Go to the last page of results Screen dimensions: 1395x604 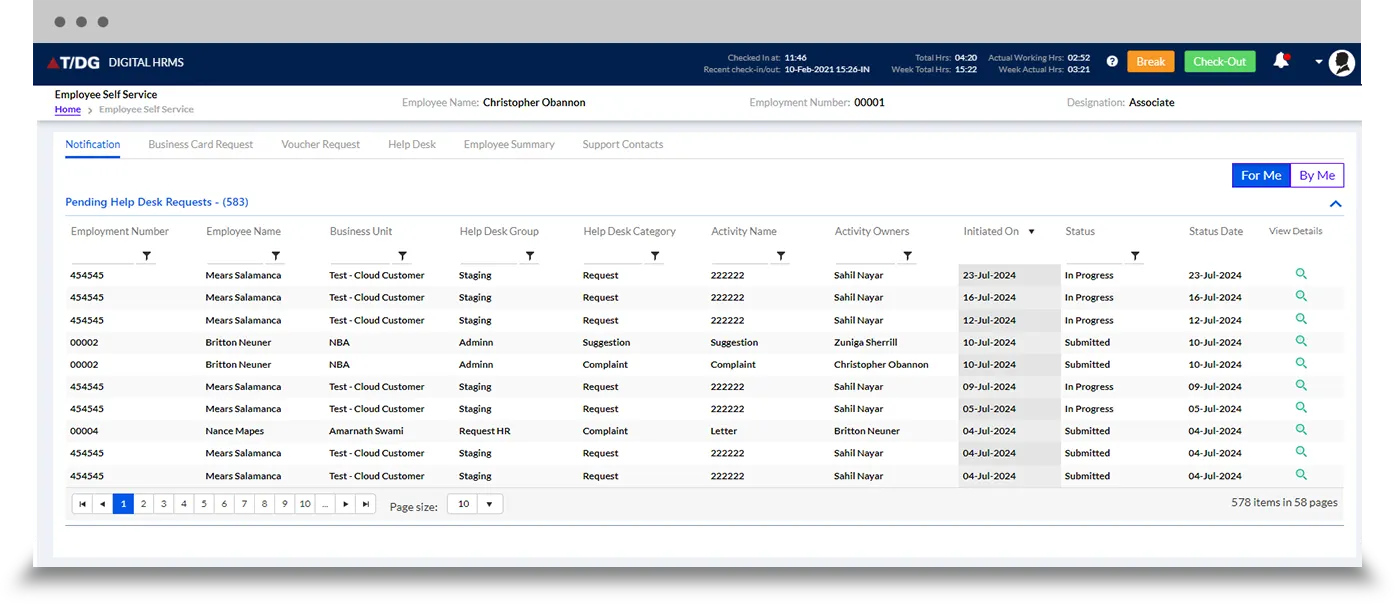pyautogui.click(x=366, y=505)
